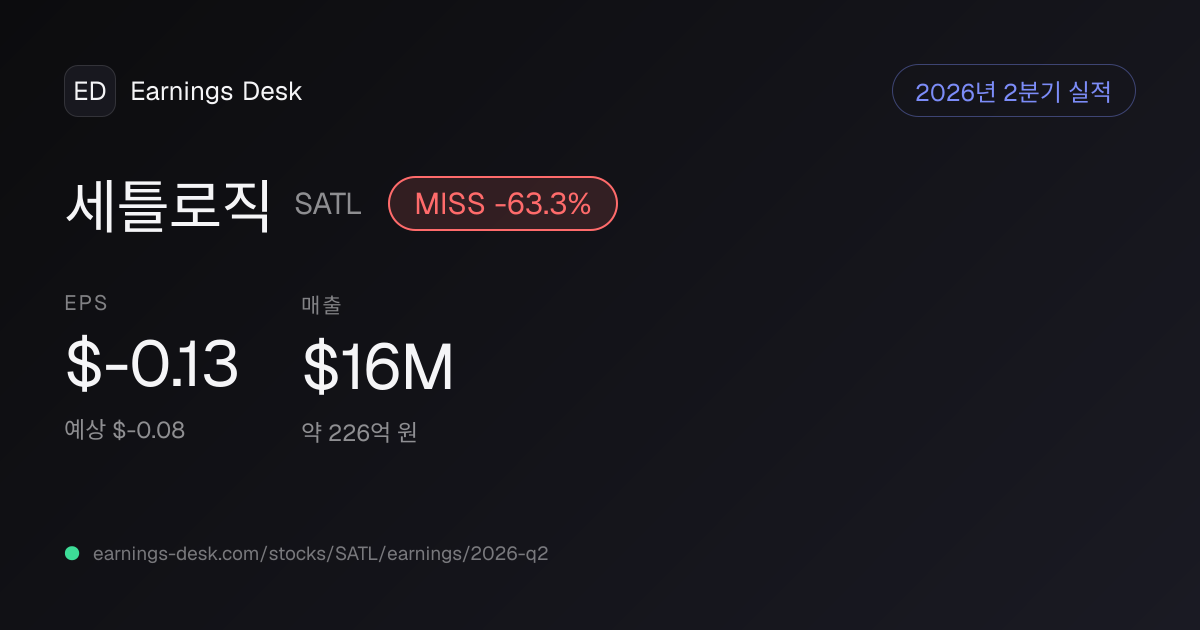The width and height of the screenshot is (1200, 630).
Task: Click the ED logo icon
Action: coord(90,91)
